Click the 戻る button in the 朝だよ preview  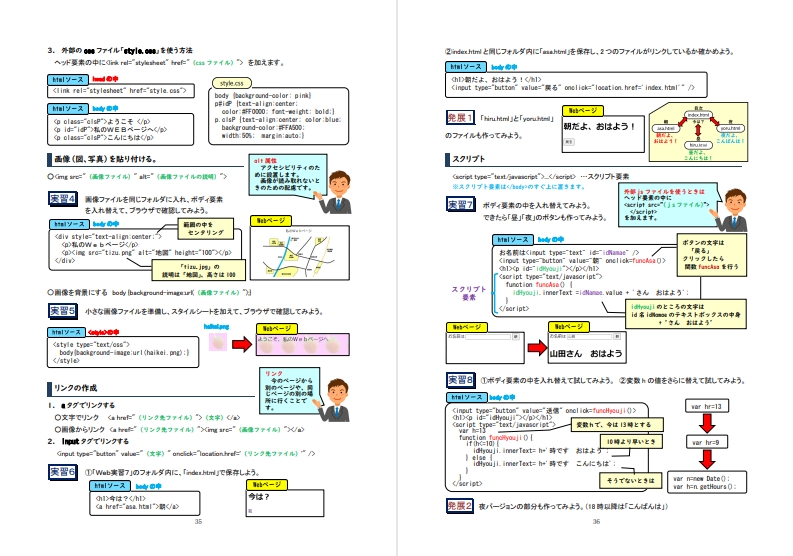click(569, 142)
